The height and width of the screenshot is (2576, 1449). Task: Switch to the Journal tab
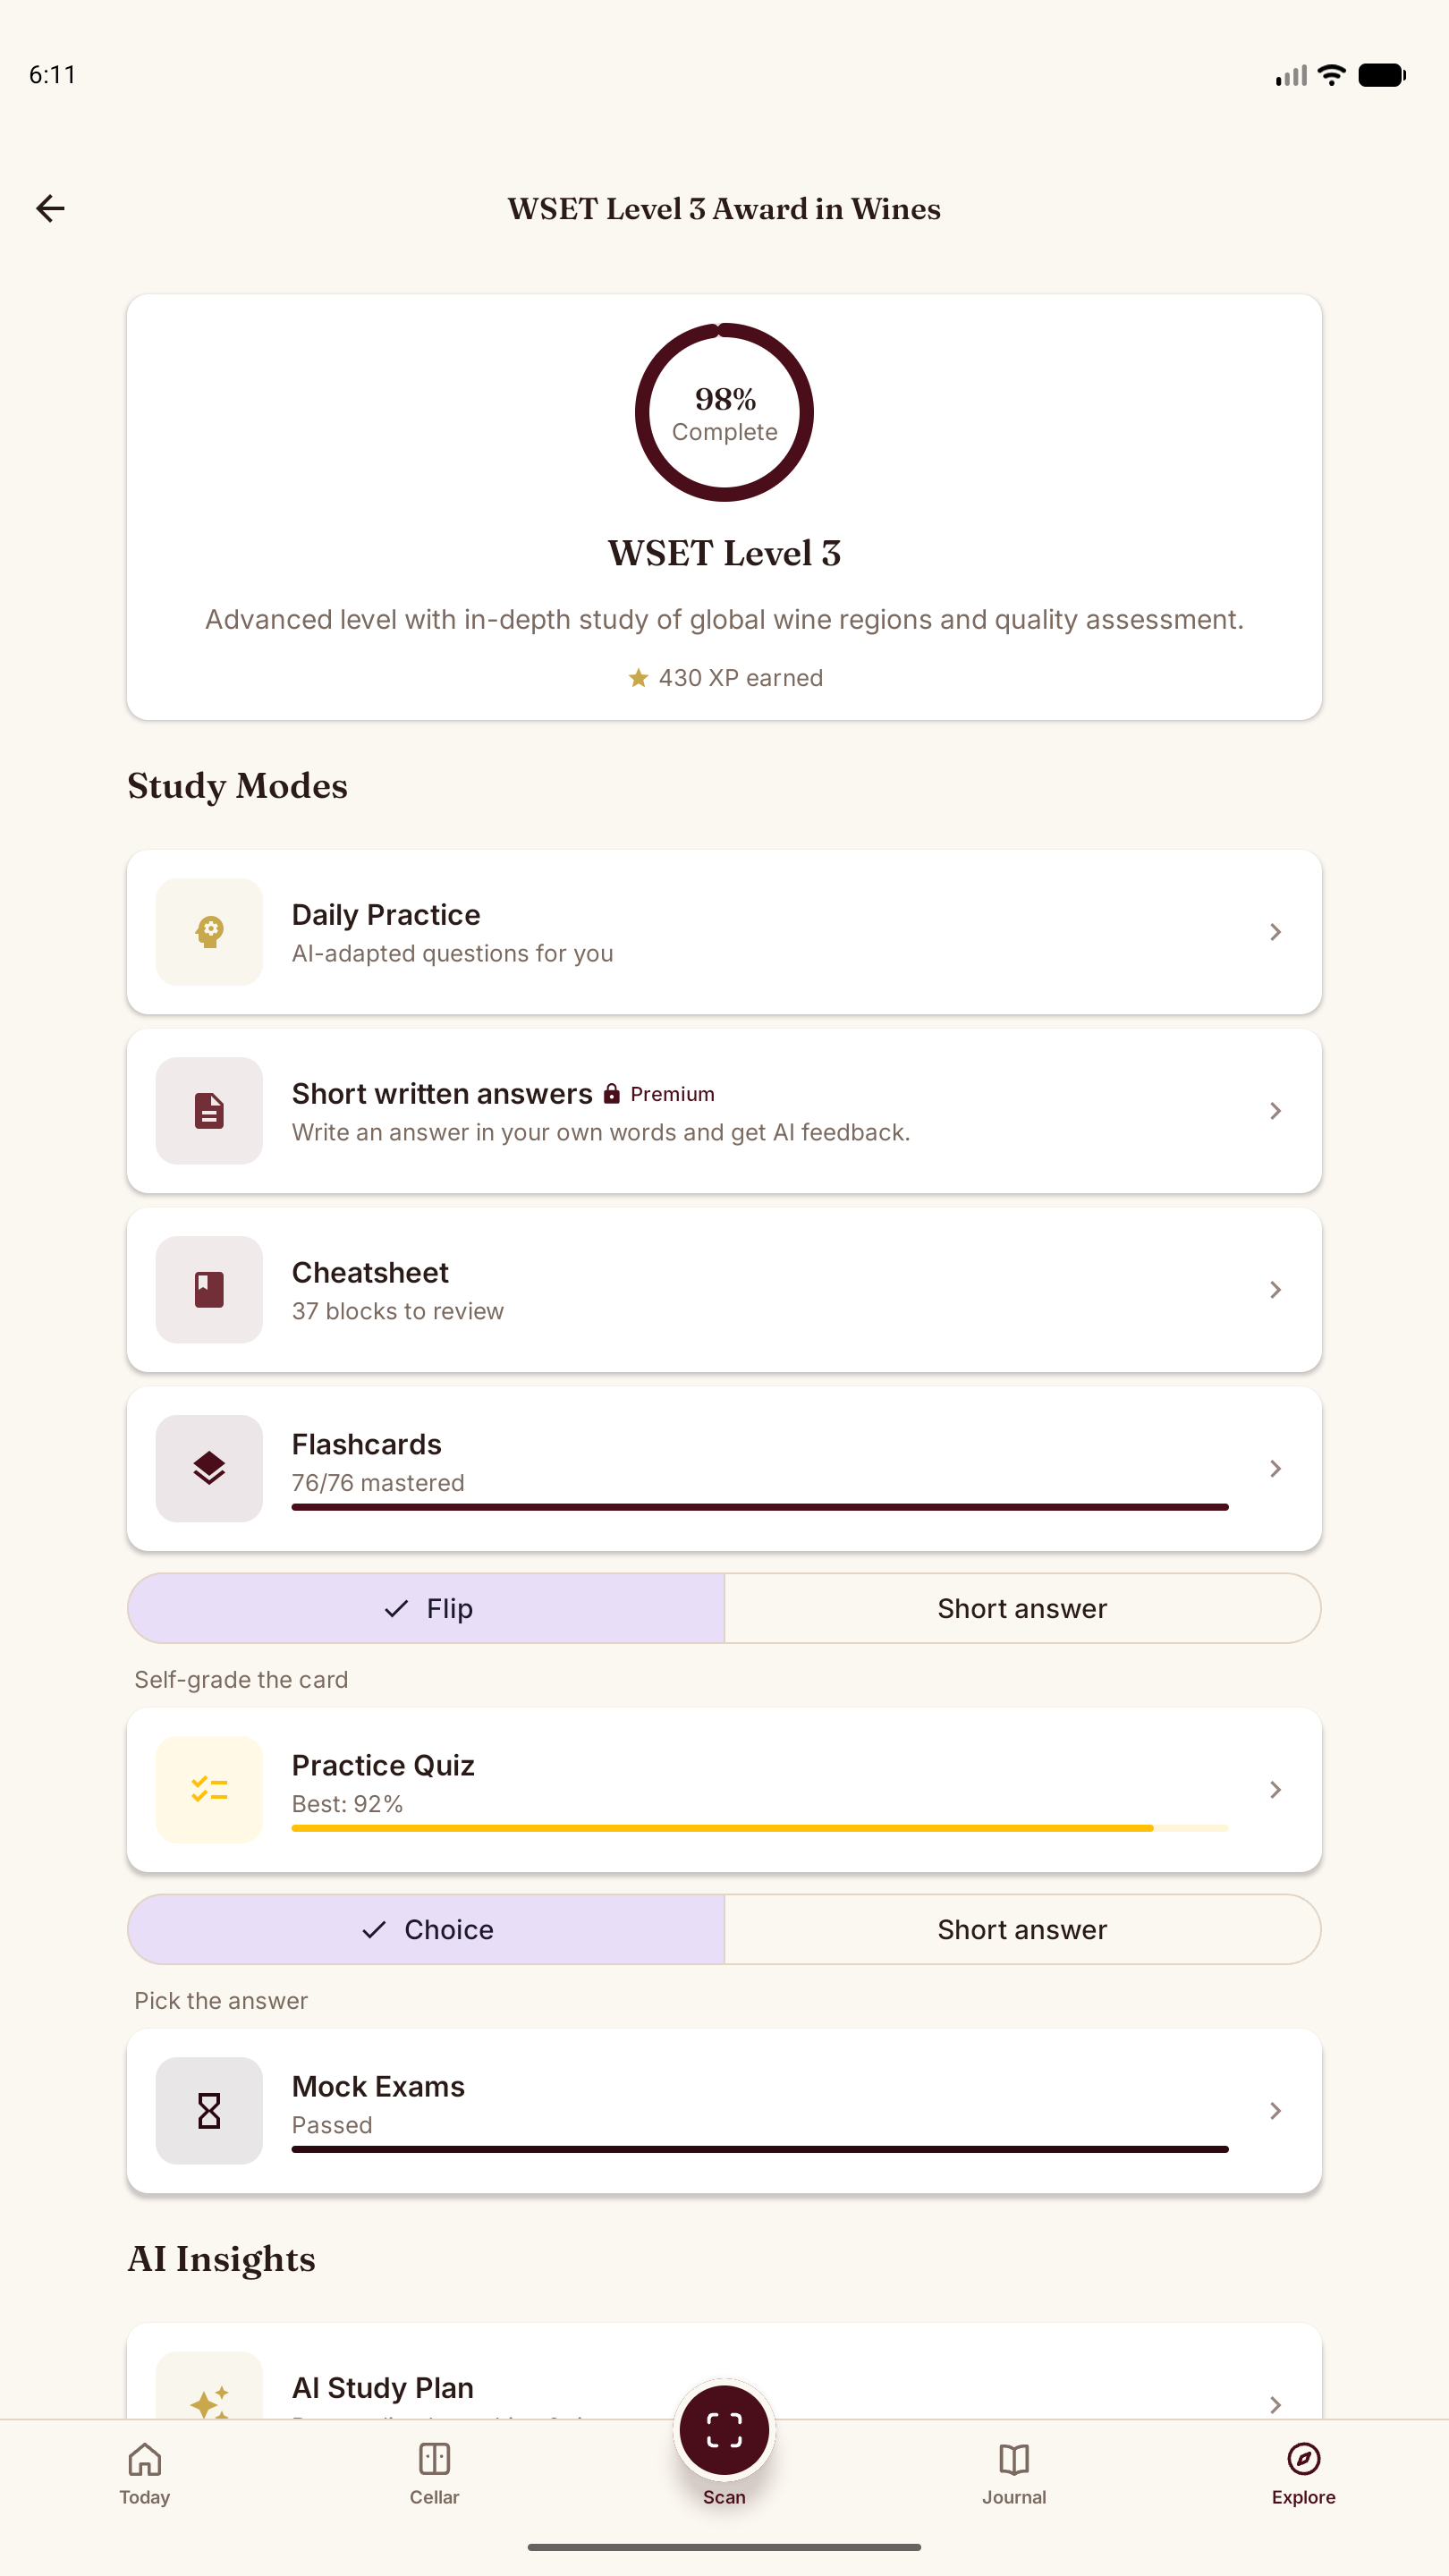pos(1014,2474)
